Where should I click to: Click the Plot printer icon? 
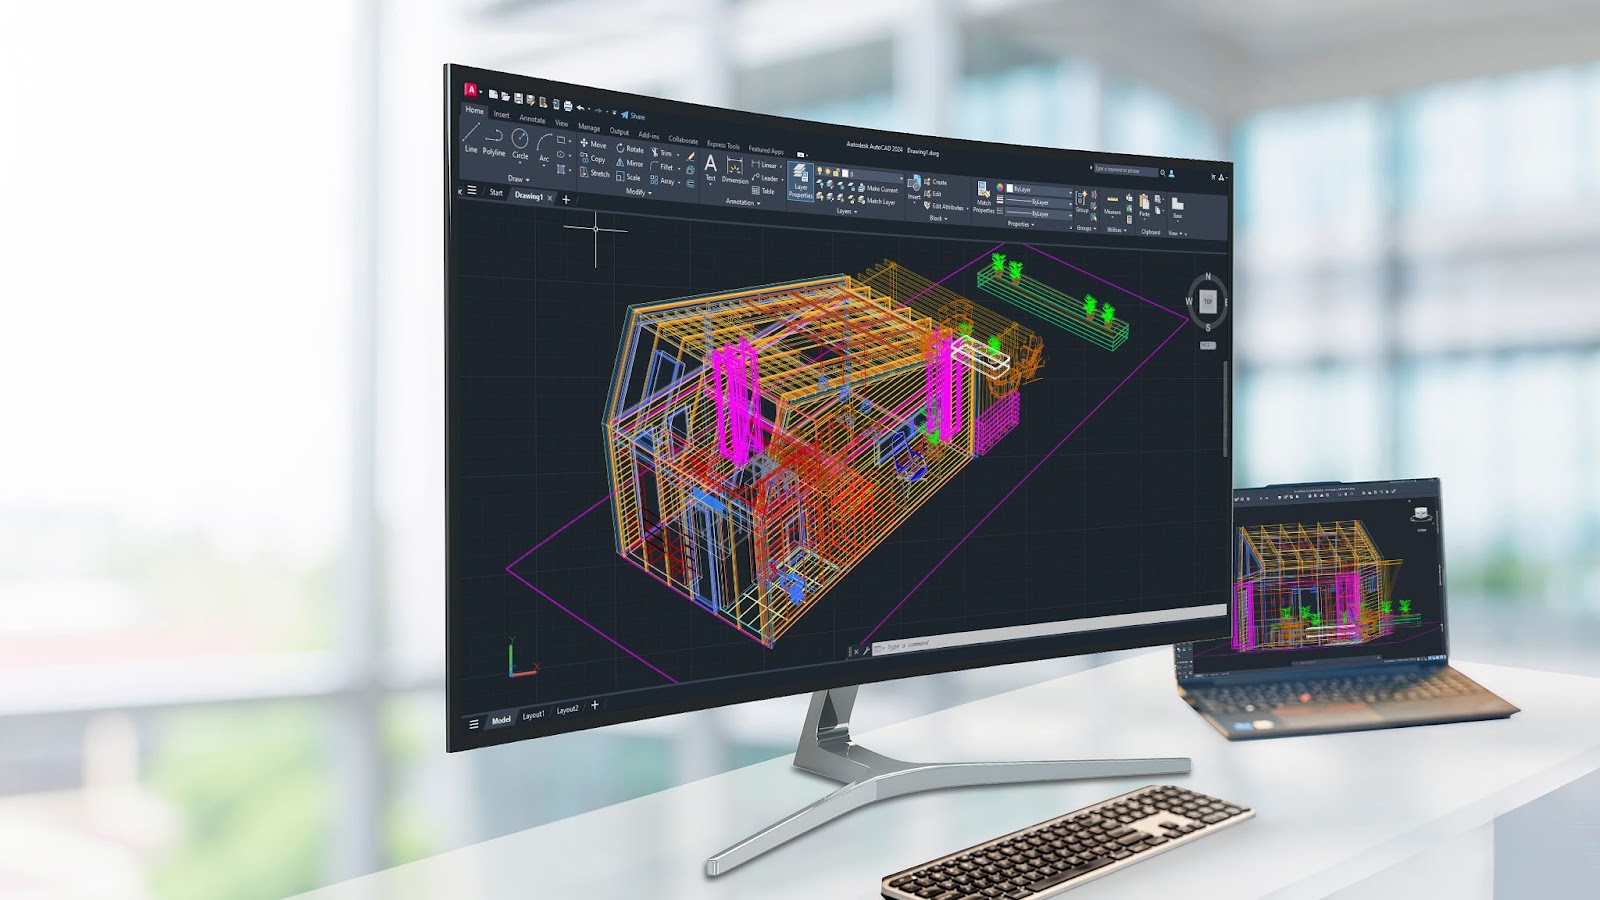(x=568, y=105)
